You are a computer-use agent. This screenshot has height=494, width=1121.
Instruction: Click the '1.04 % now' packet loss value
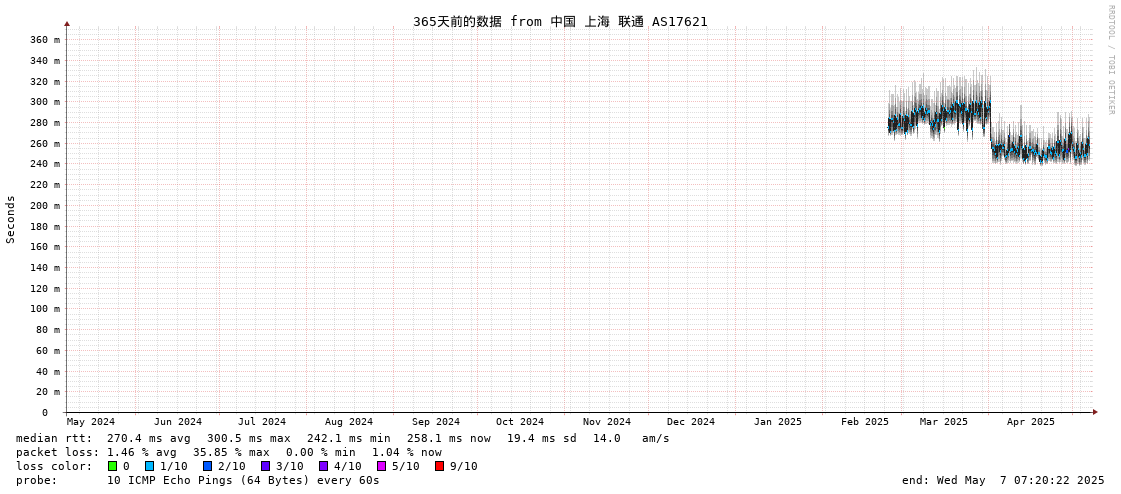(x=407, y=452)
